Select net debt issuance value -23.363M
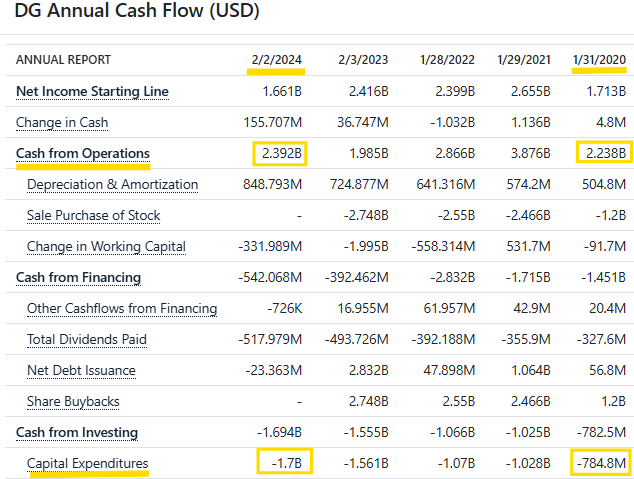 click(x=274, y=370)
